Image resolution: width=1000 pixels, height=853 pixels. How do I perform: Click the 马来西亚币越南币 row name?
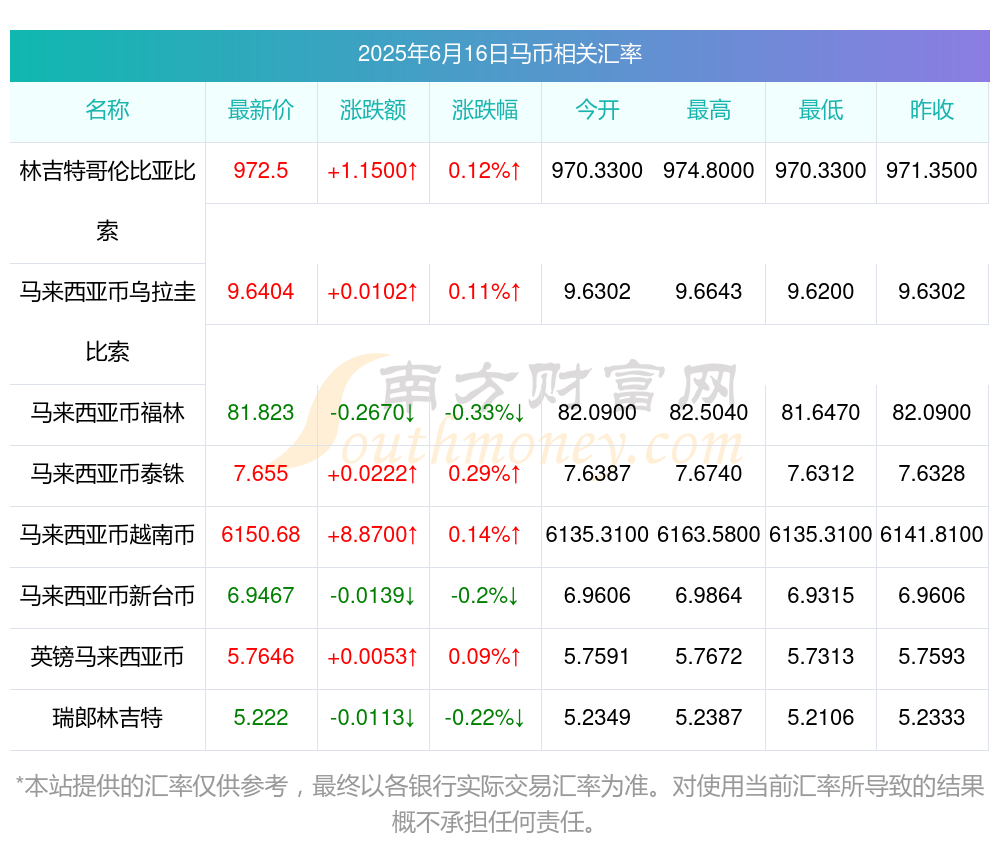tap(107, 535)
